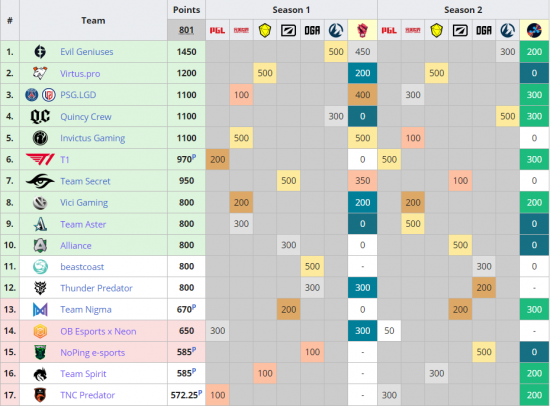Click the Season 1 PGL tournament icon
Screen dimensions: 550x406
coord(217,31)
